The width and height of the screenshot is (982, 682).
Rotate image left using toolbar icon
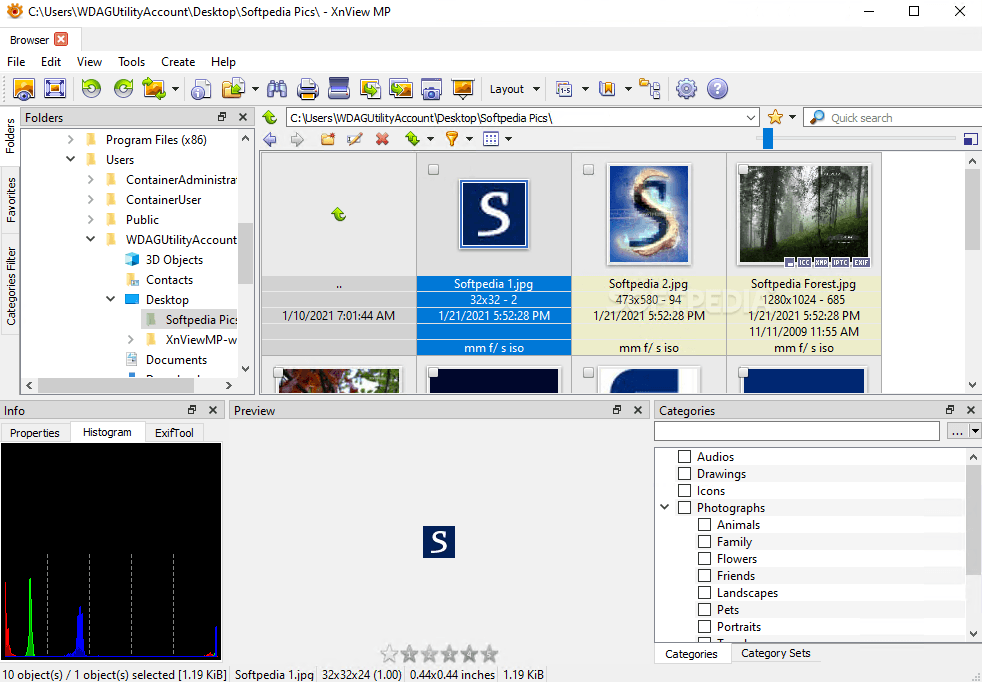click(x=91, y=89)
